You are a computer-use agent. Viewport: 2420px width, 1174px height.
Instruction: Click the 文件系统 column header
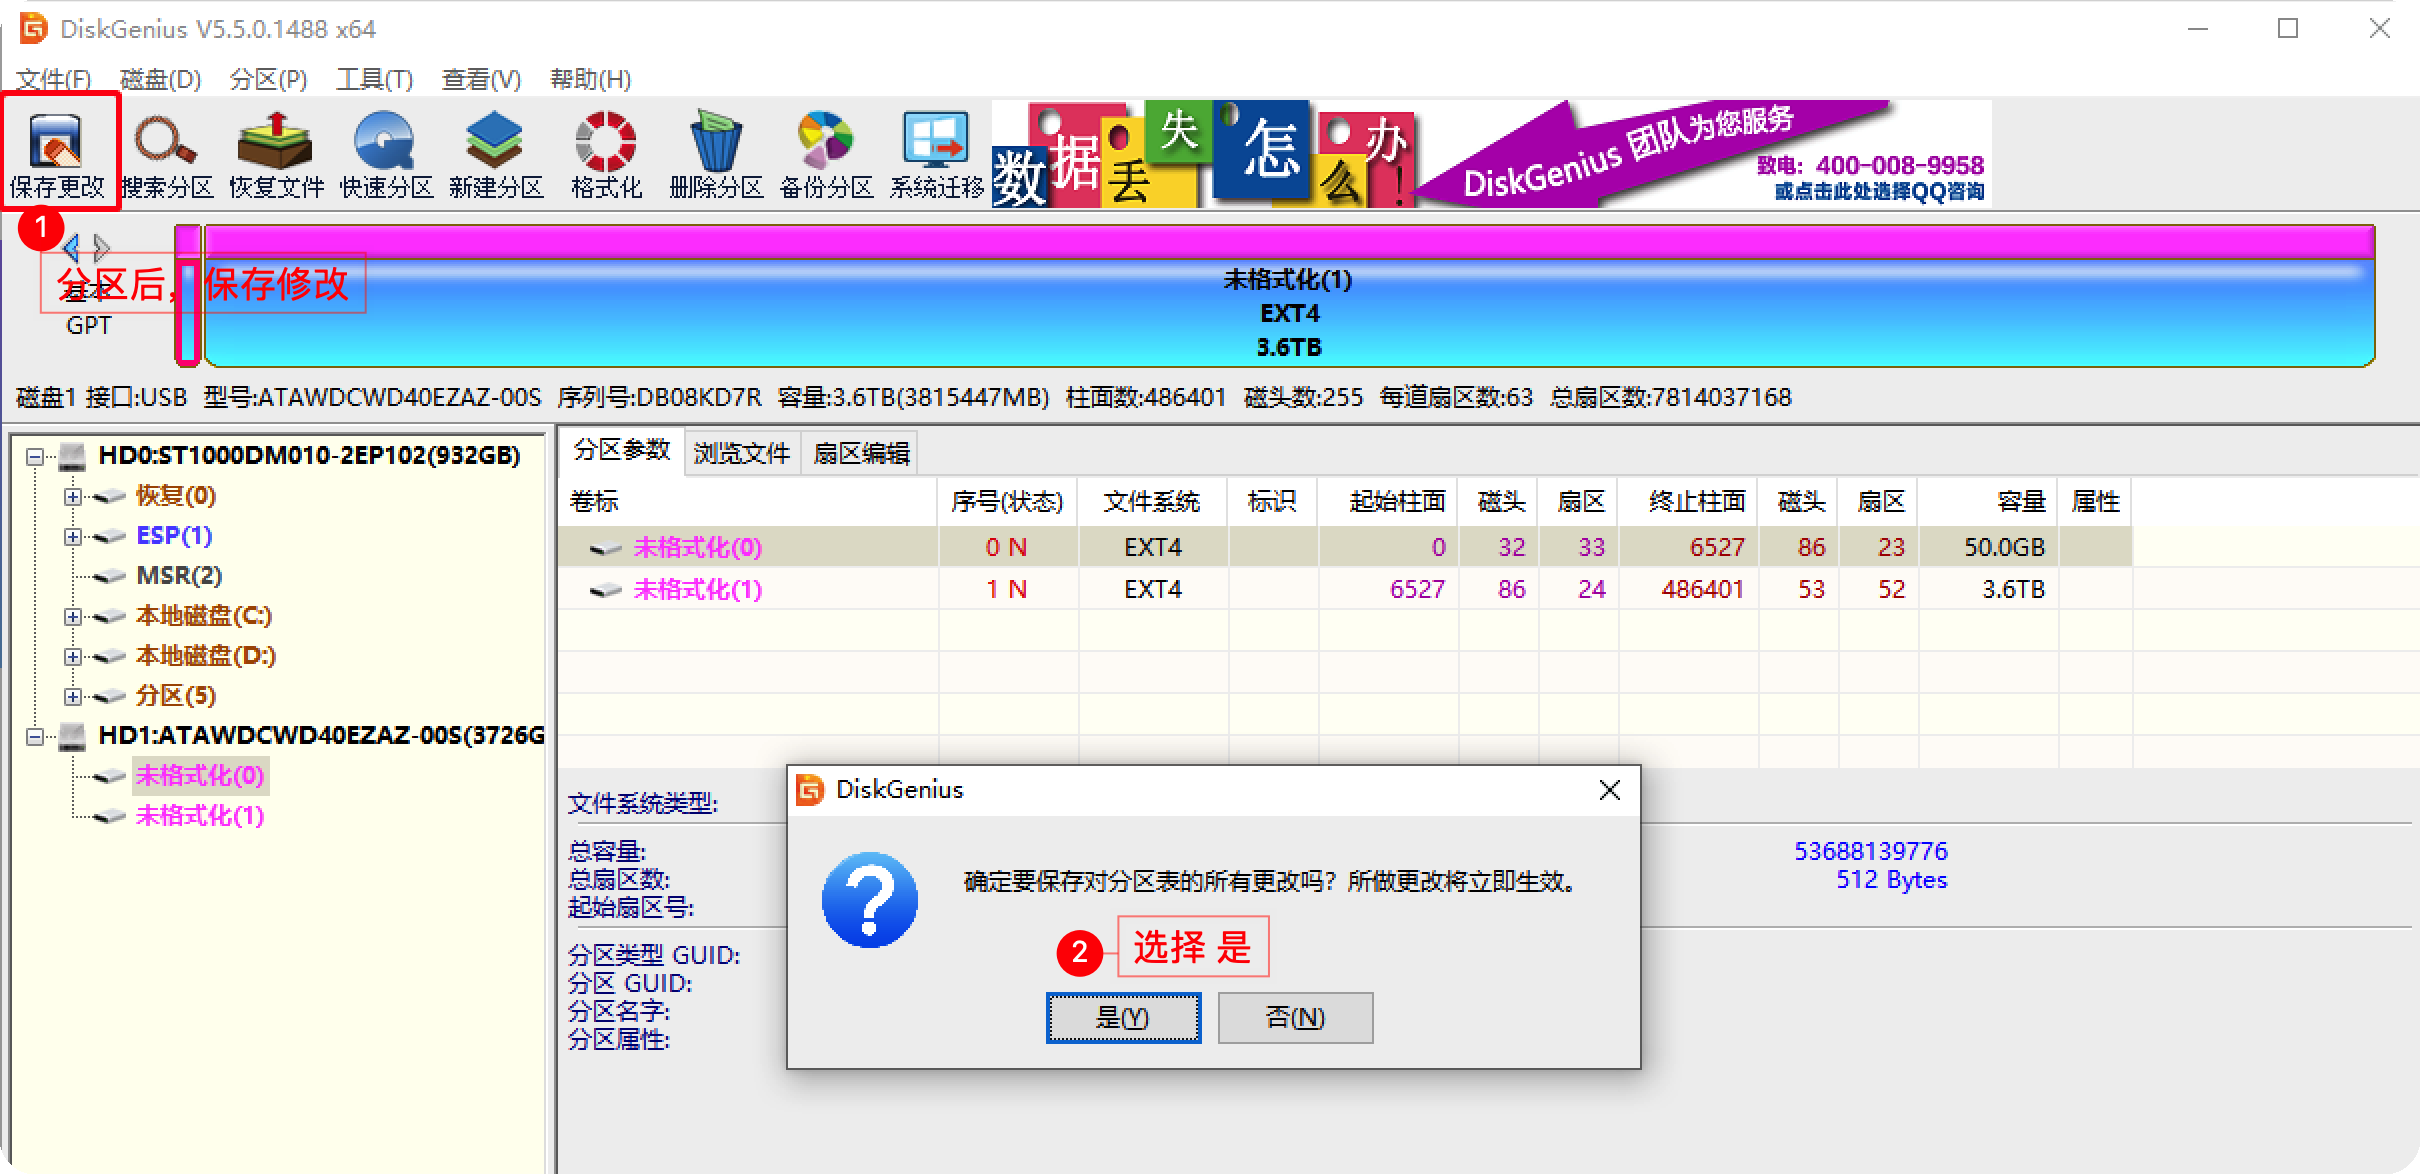pyautogui.click(x=1152, y=502)
